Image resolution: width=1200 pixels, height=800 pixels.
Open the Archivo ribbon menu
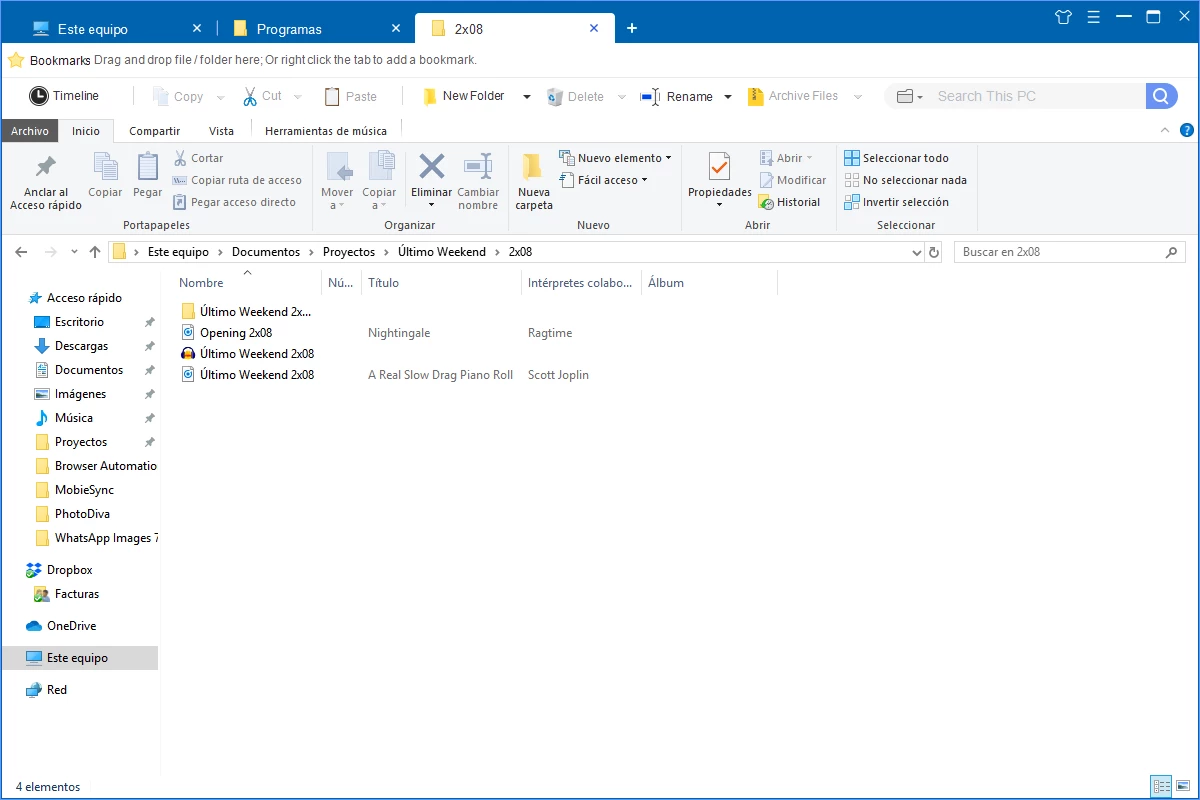coord(30,131)
